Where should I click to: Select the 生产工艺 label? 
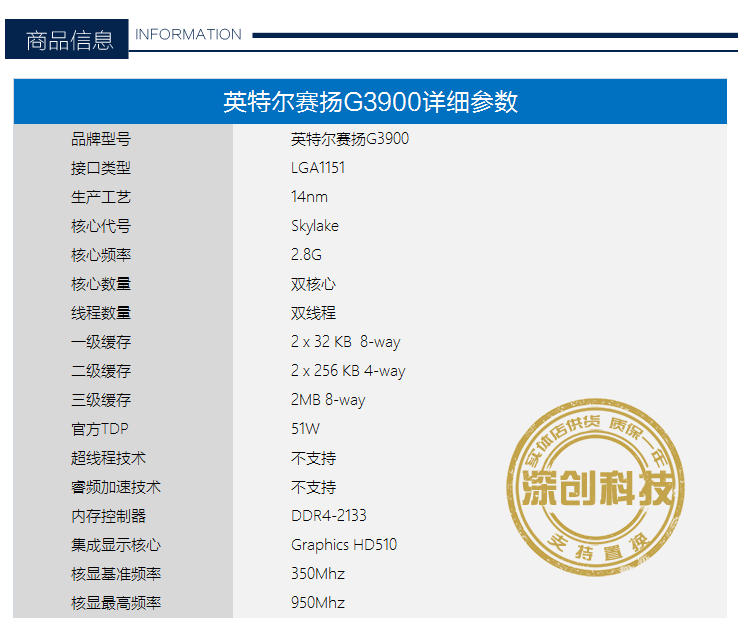pyautogui.click(x=101, y=197)
